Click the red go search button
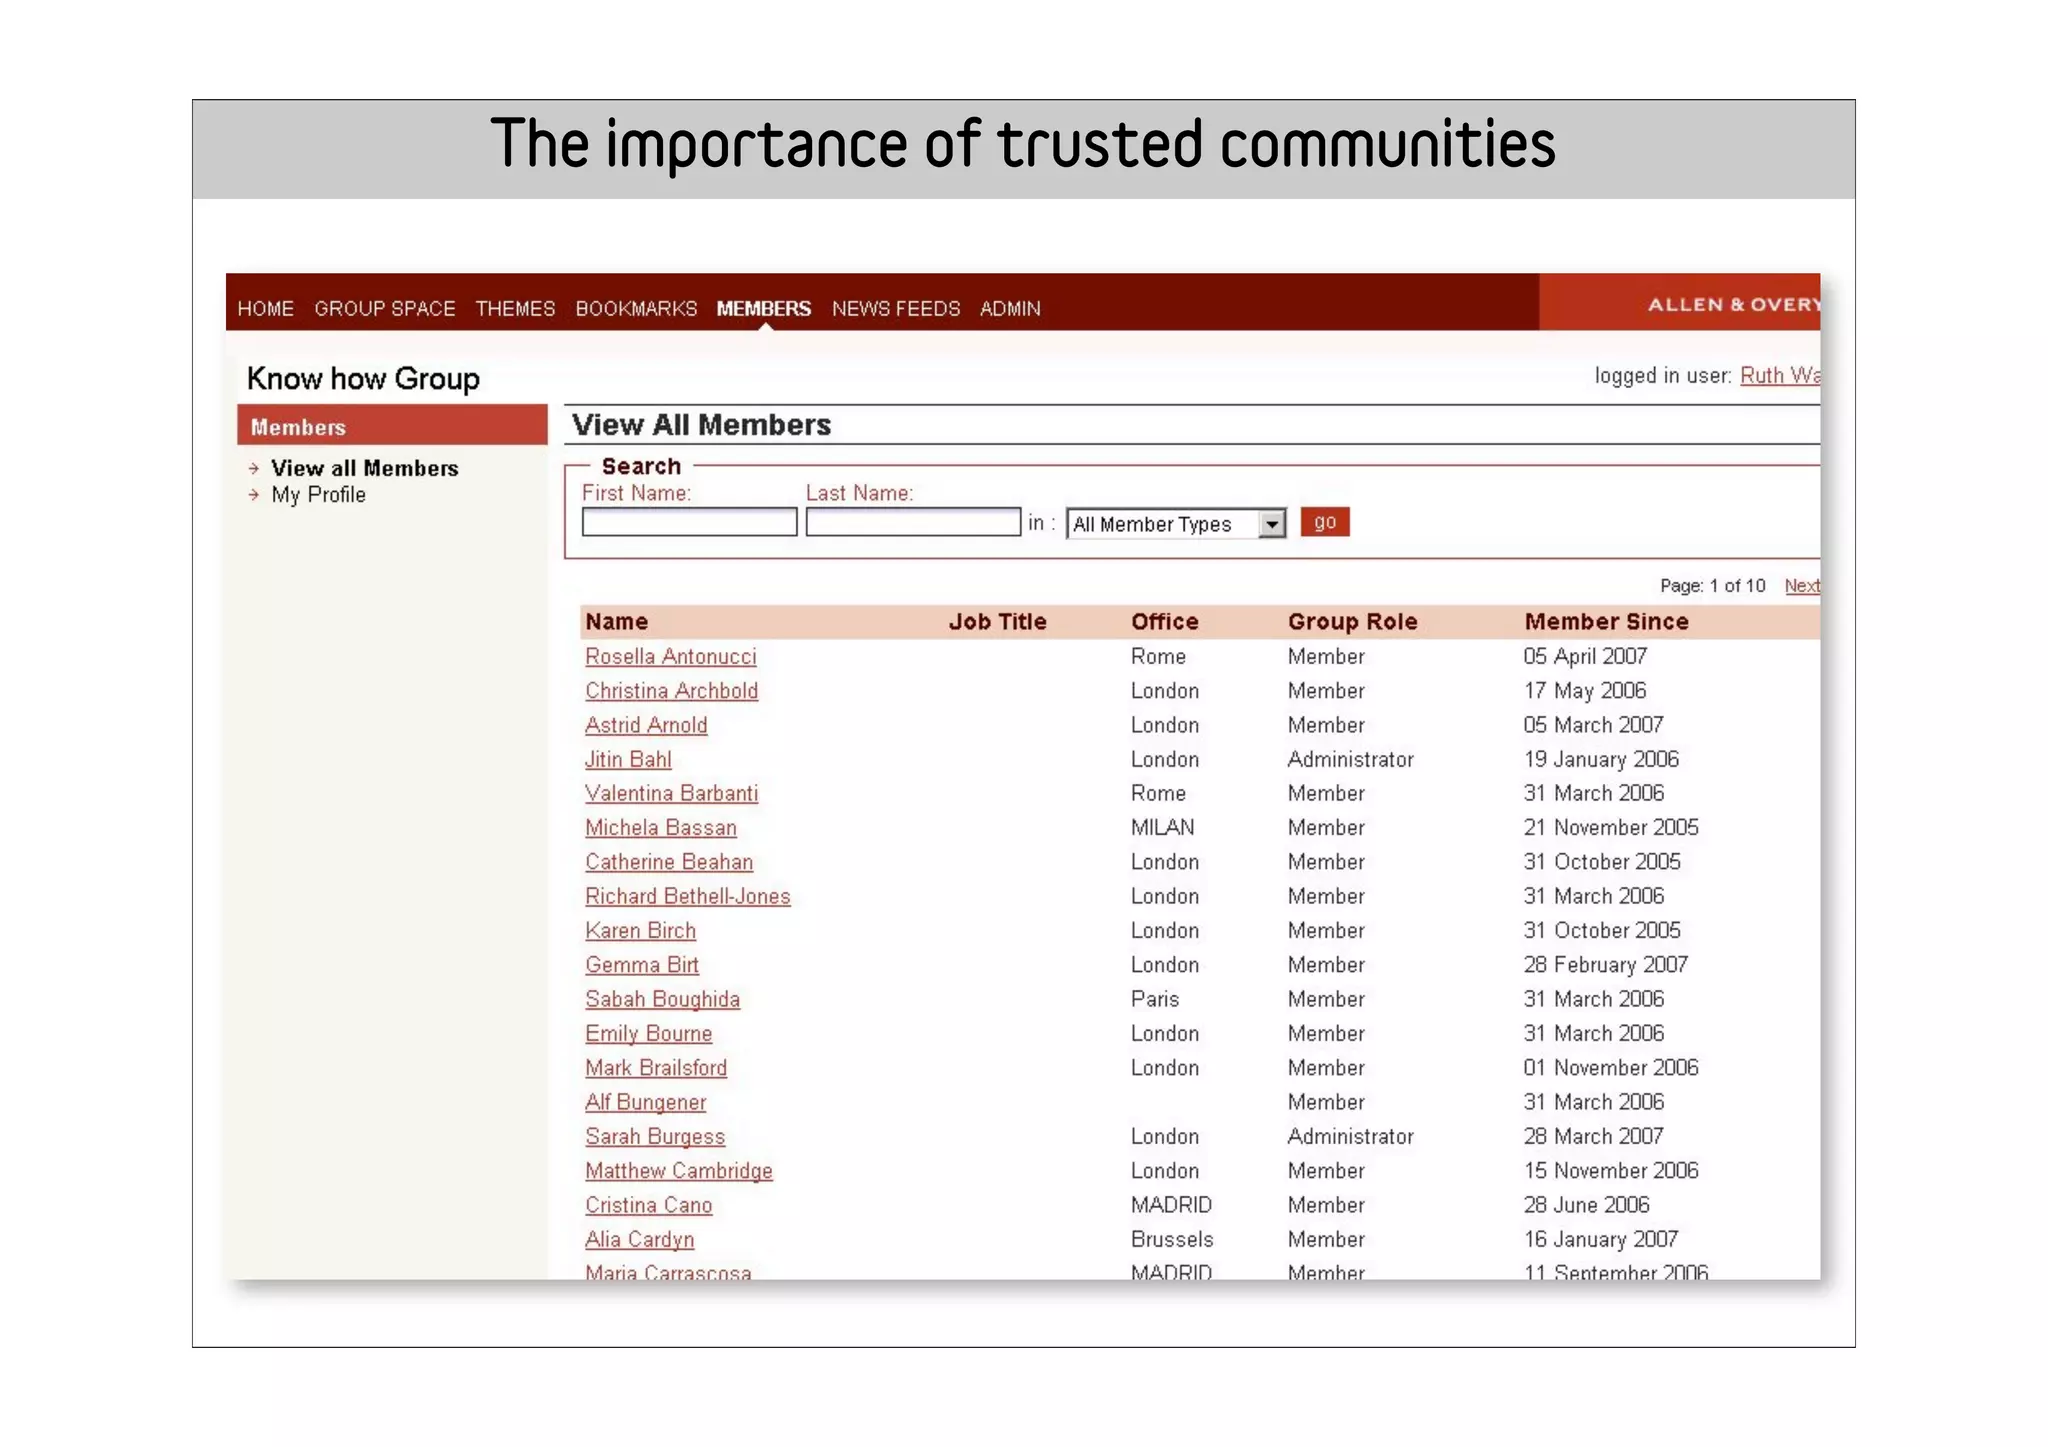This screenshot has height=1447, width=2048. click(1325, 522)
